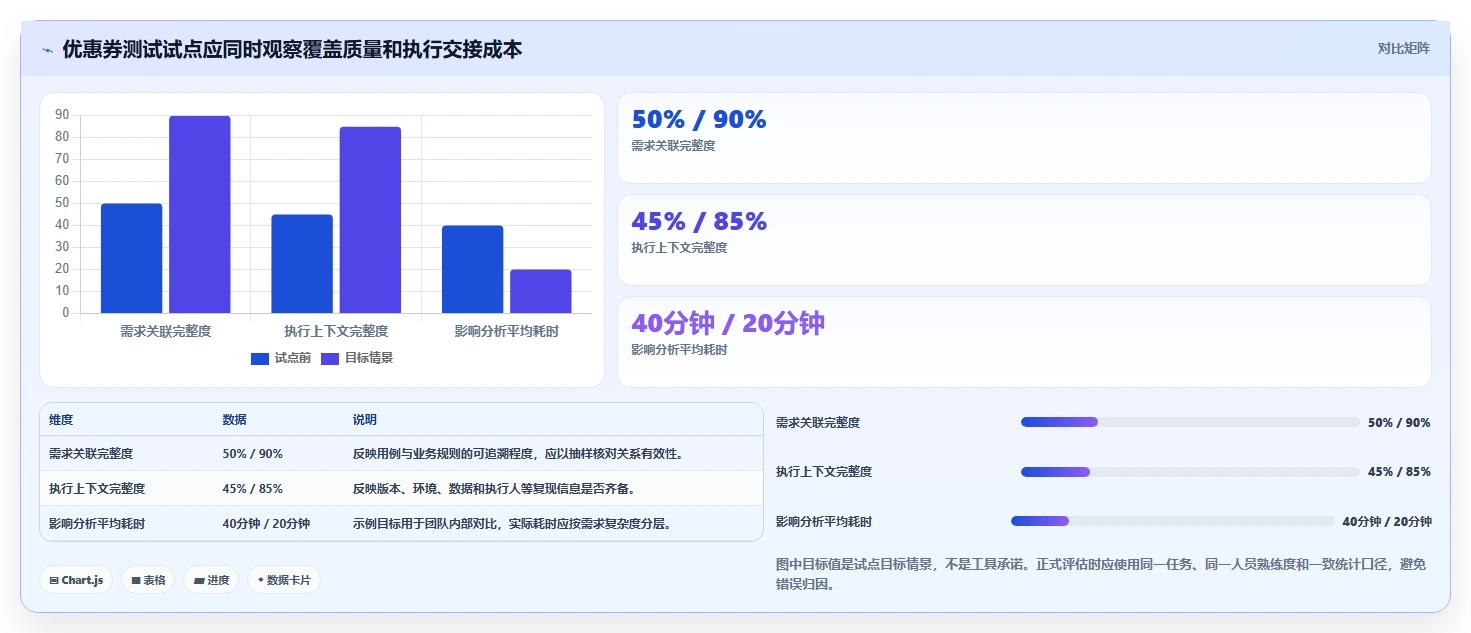Screen dimensions: 1471x633
Task: Click chart x-axis label 需求关联完整度
Action: [x=165, y=331]
